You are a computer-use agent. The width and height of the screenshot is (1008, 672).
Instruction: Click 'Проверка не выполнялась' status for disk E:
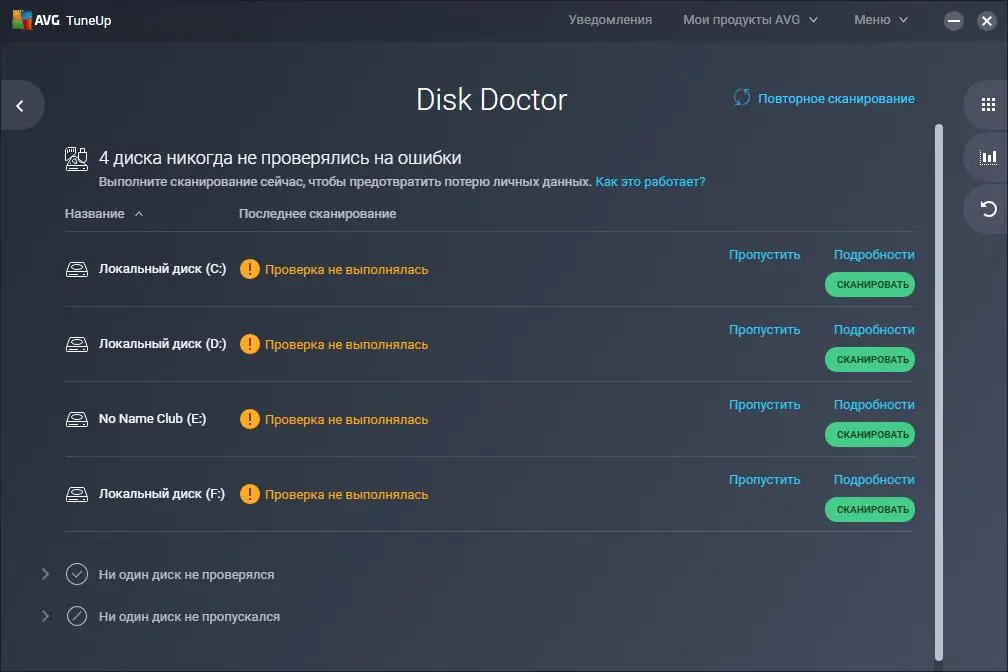[x=346, y=420]
